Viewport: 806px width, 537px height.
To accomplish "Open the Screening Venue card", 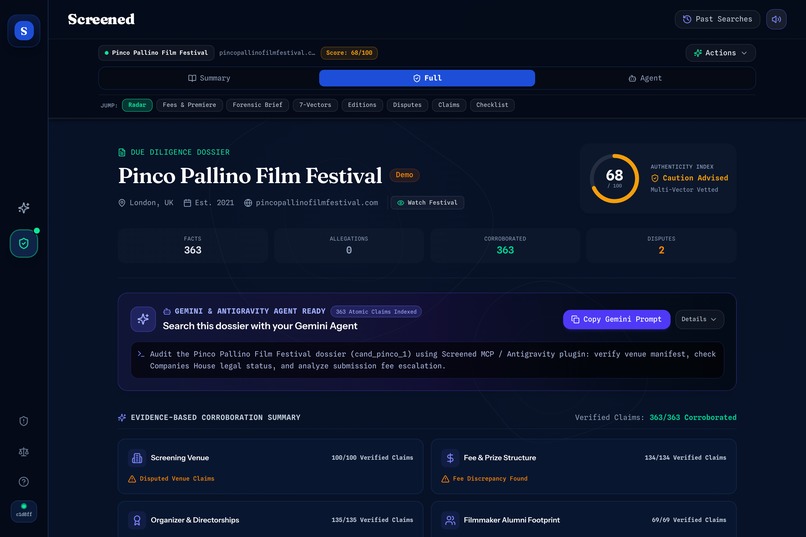I will coord(270,467).
